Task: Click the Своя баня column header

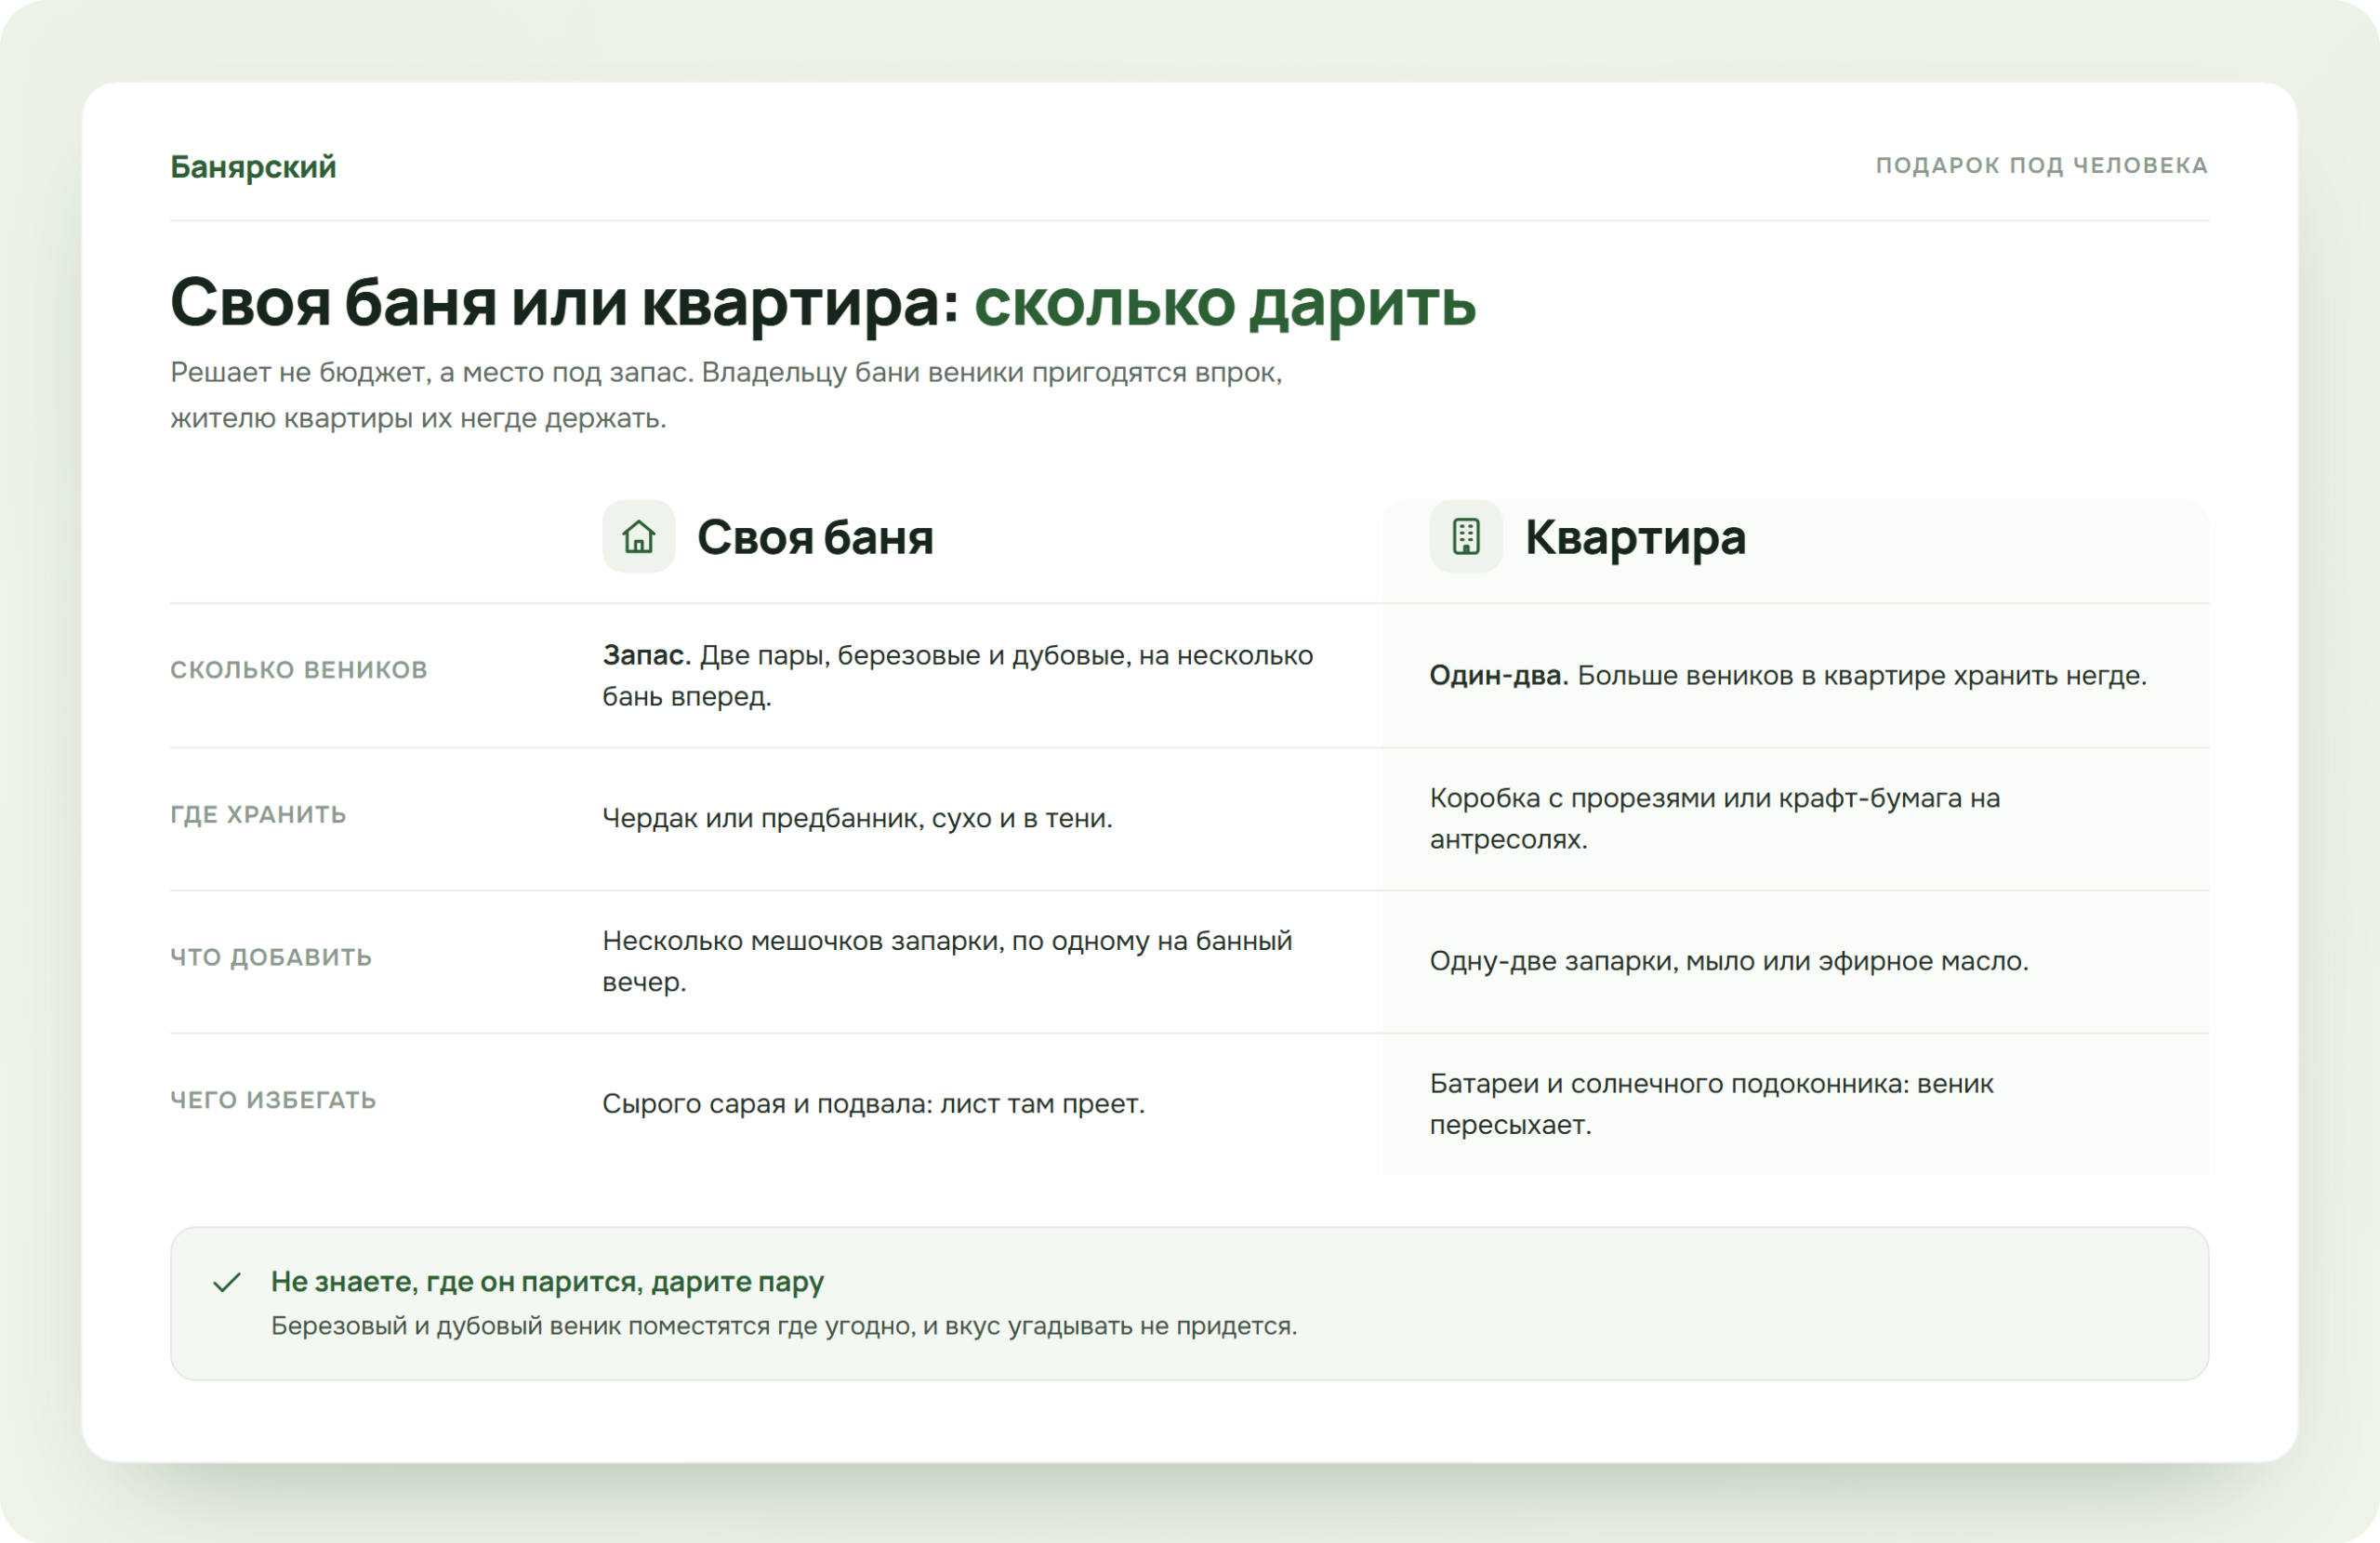Action: click(815, 537)
